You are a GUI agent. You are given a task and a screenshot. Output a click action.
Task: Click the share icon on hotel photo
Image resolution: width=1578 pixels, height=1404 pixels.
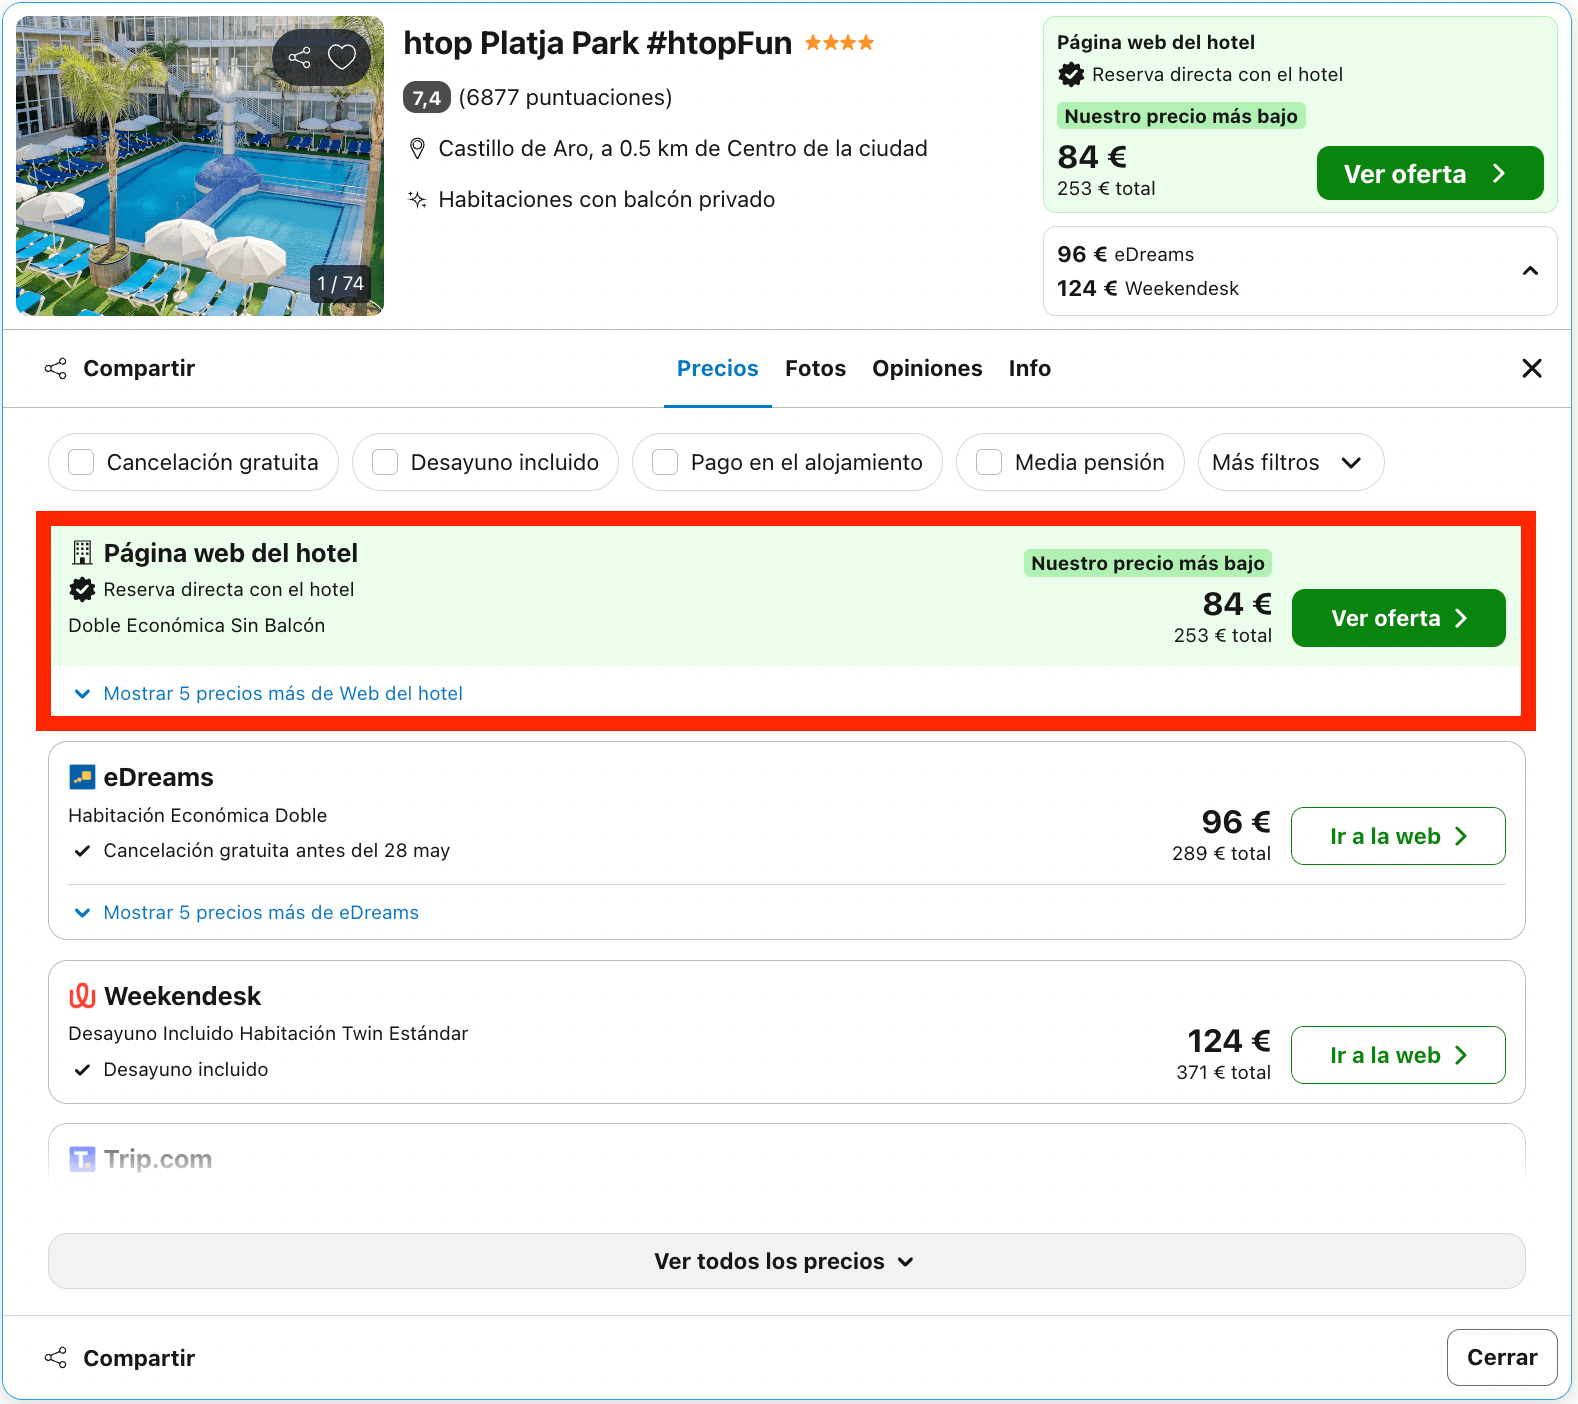pos(300,57)
